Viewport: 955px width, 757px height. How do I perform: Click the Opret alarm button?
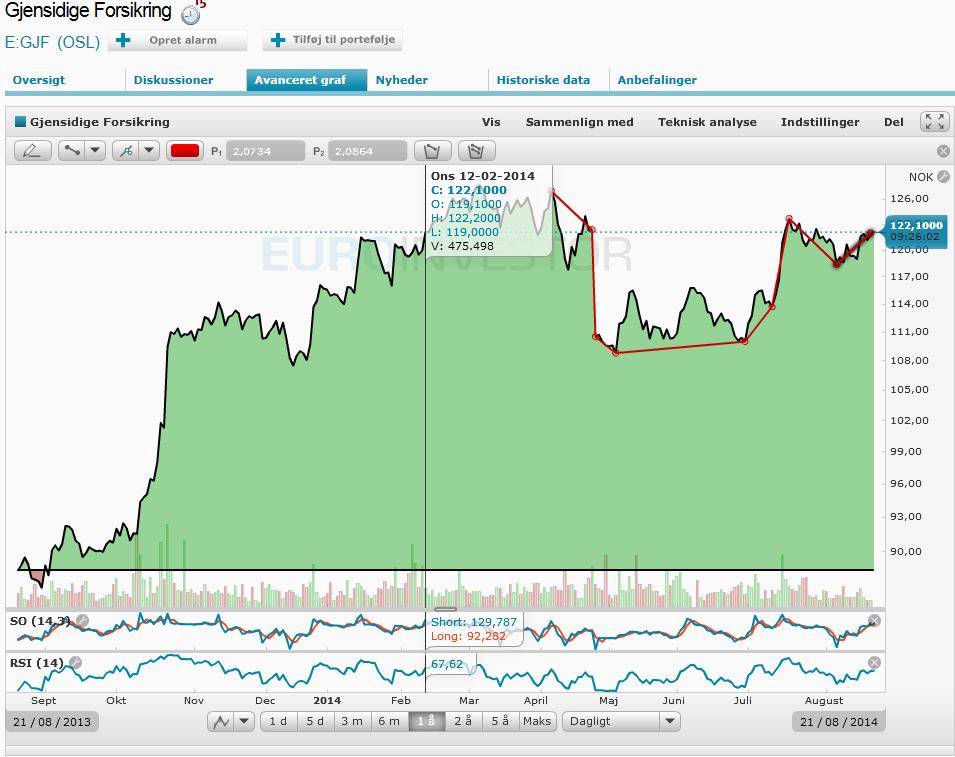click(x=178, y=40)
